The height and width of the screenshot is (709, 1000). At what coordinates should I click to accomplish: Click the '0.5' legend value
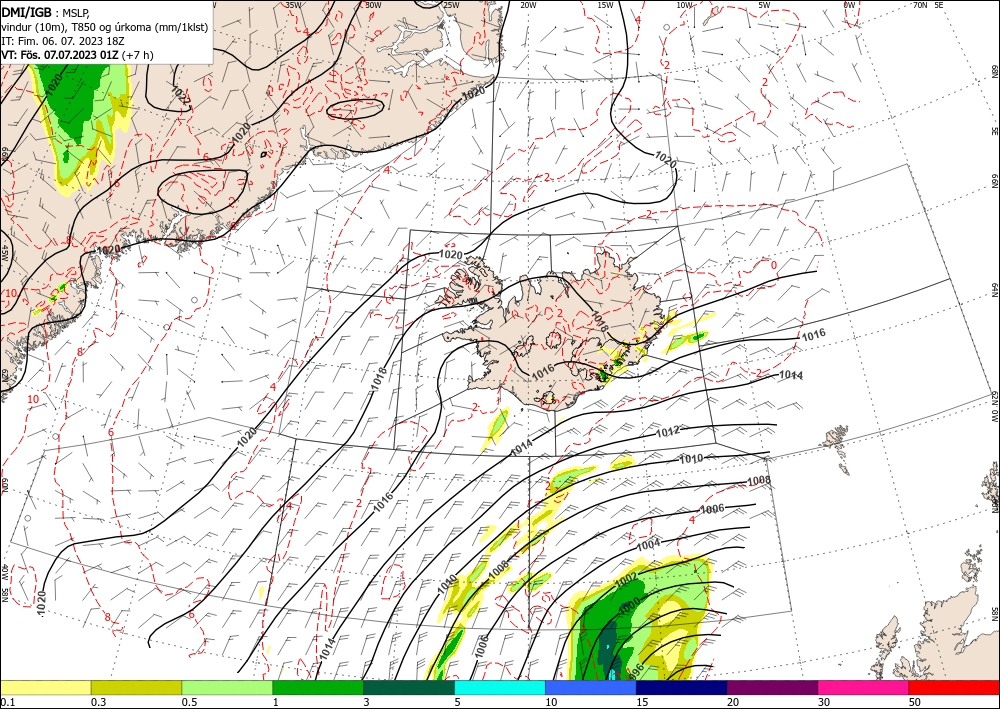(189, 702)
